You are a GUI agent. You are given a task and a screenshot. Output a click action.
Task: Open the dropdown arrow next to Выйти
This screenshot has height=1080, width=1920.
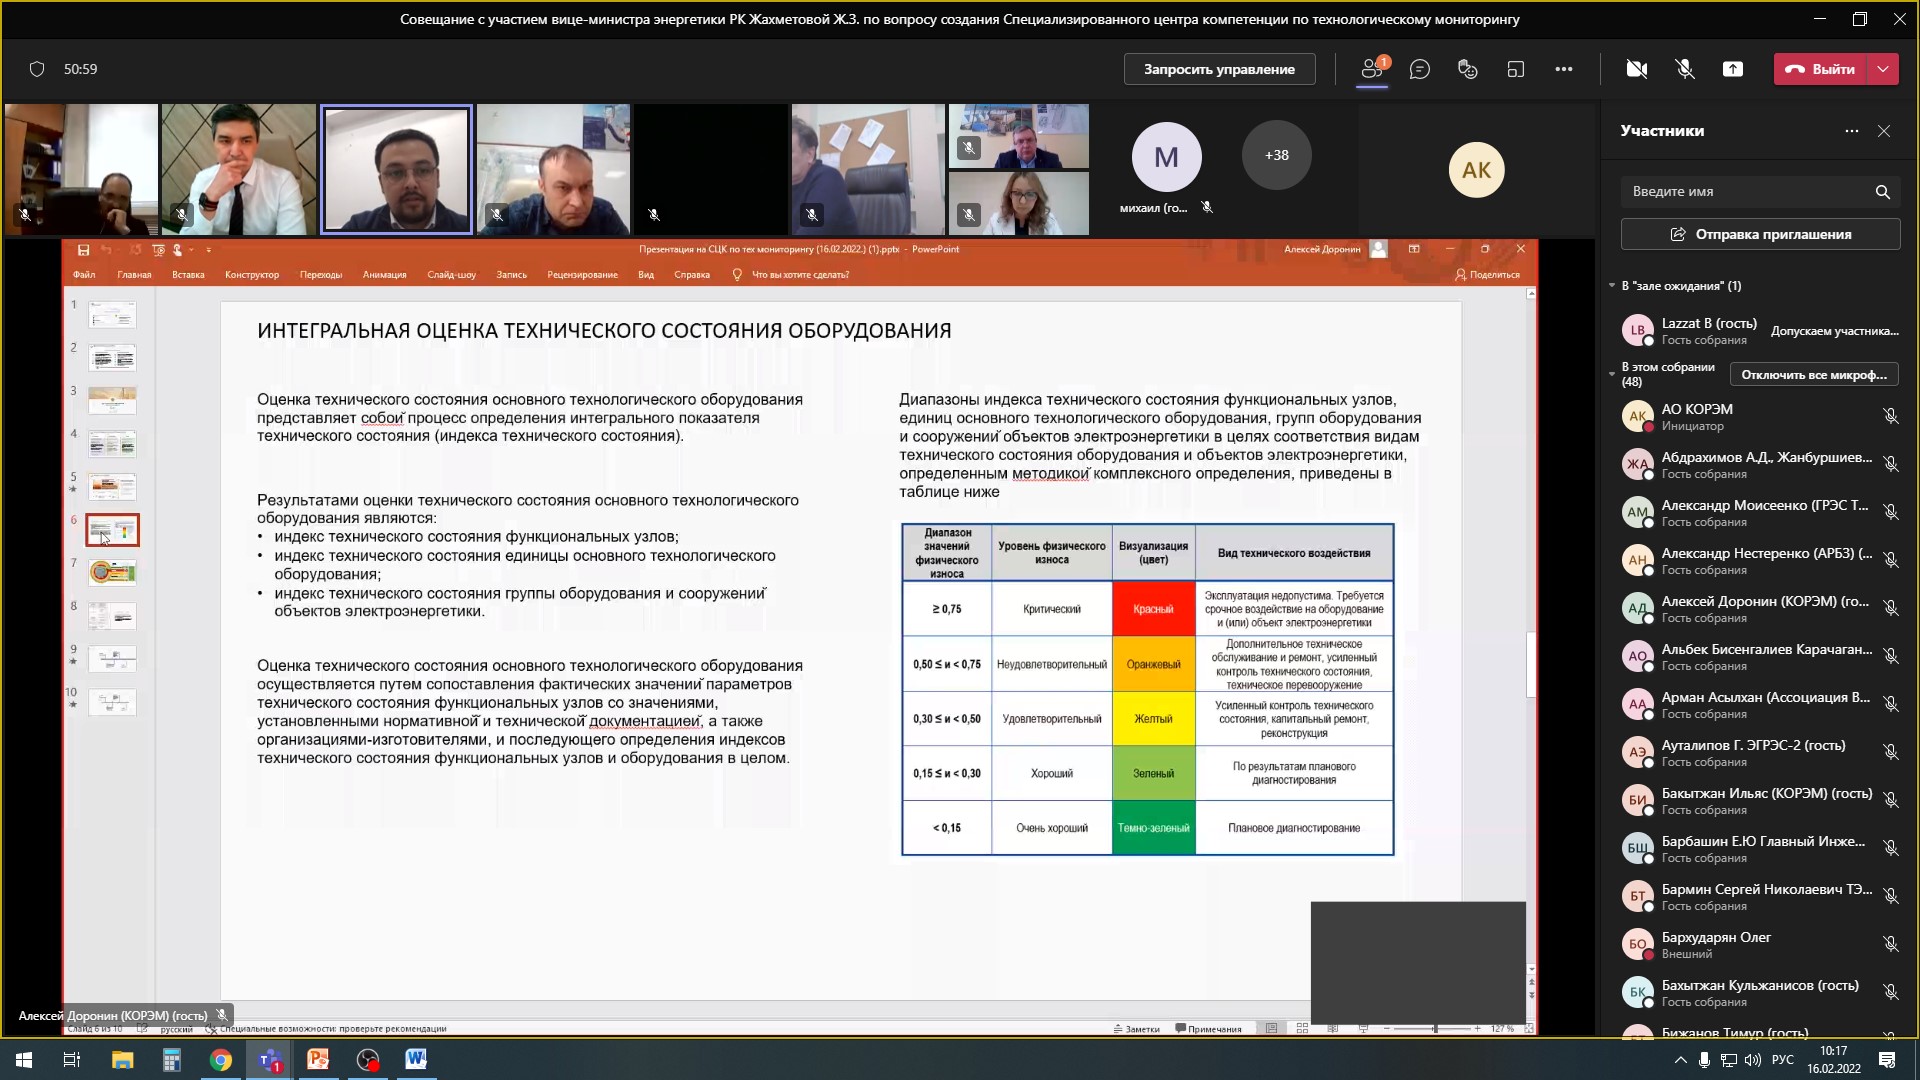click(x=1883, y=69)
